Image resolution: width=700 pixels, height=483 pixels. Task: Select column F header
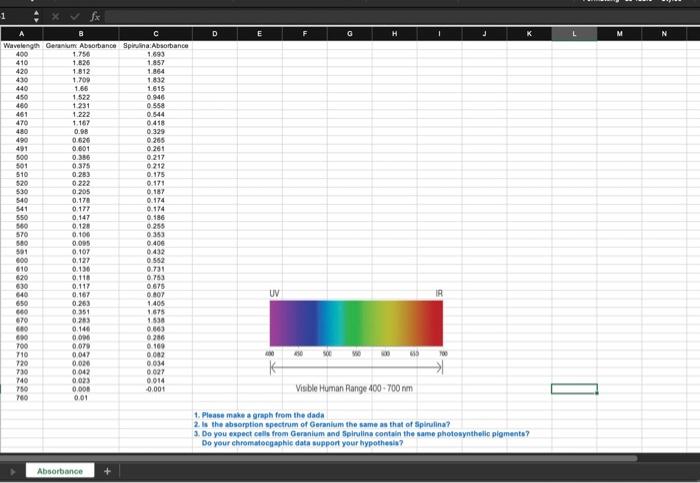305,33
